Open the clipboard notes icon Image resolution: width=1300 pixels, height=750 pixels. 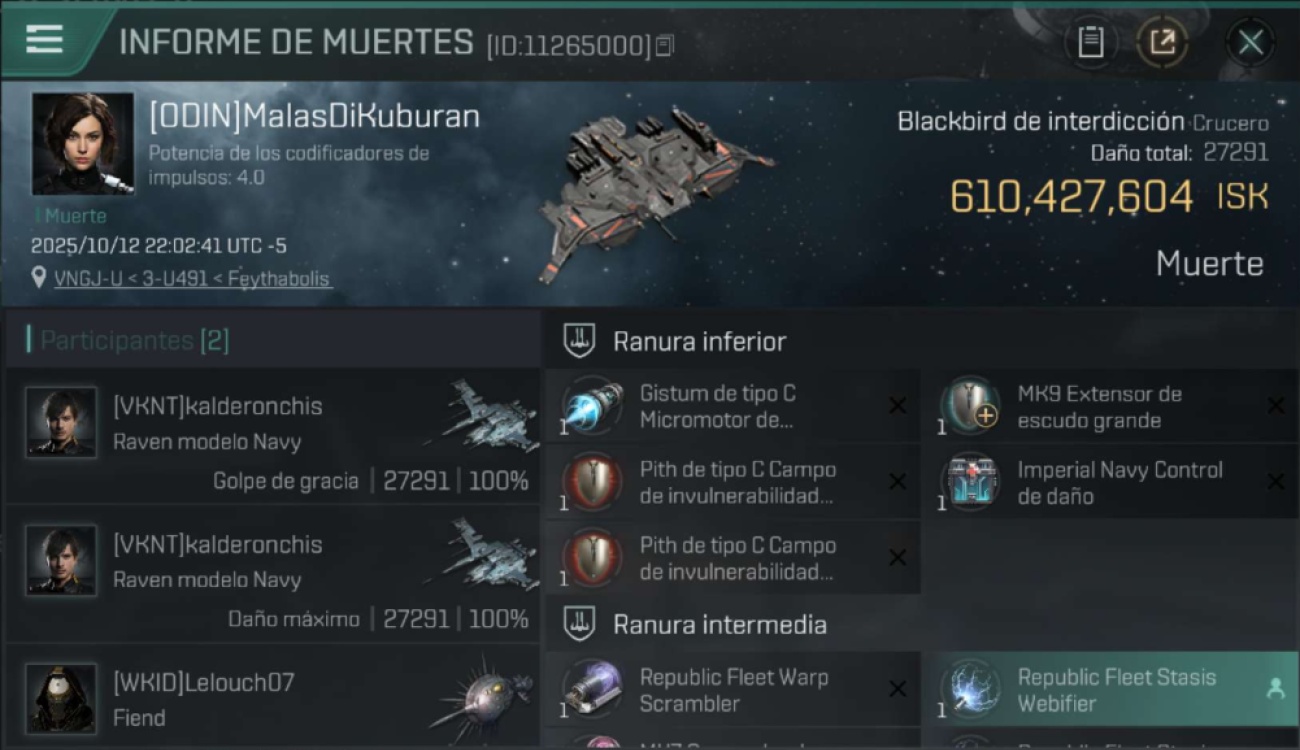pyautogui.click(x=1091, y=42)
